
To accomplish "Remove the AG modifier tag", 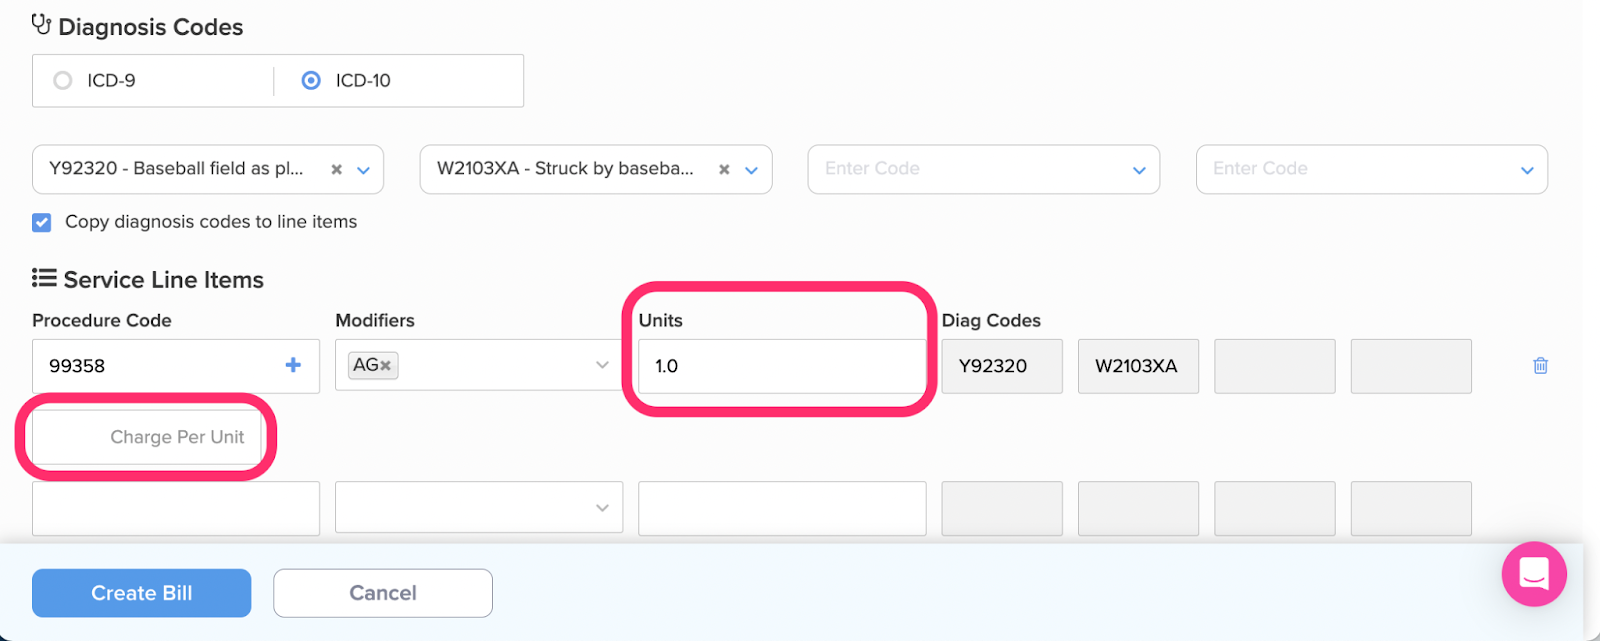I will click(385, 366).
